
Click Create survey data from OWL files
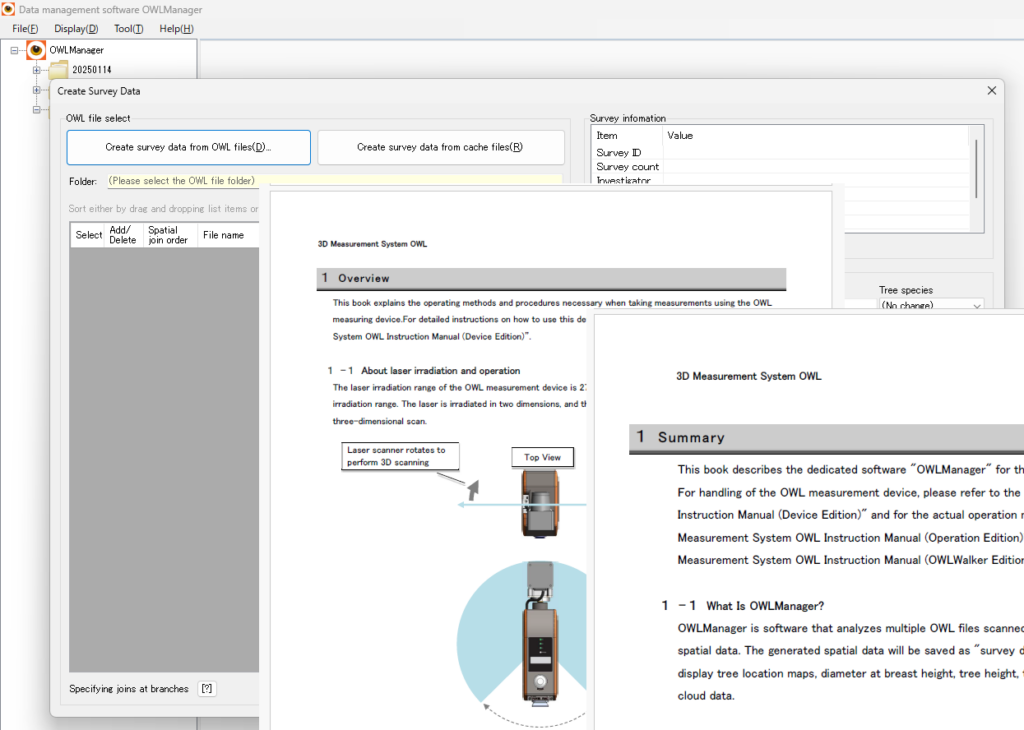click(x=188, y=147)
